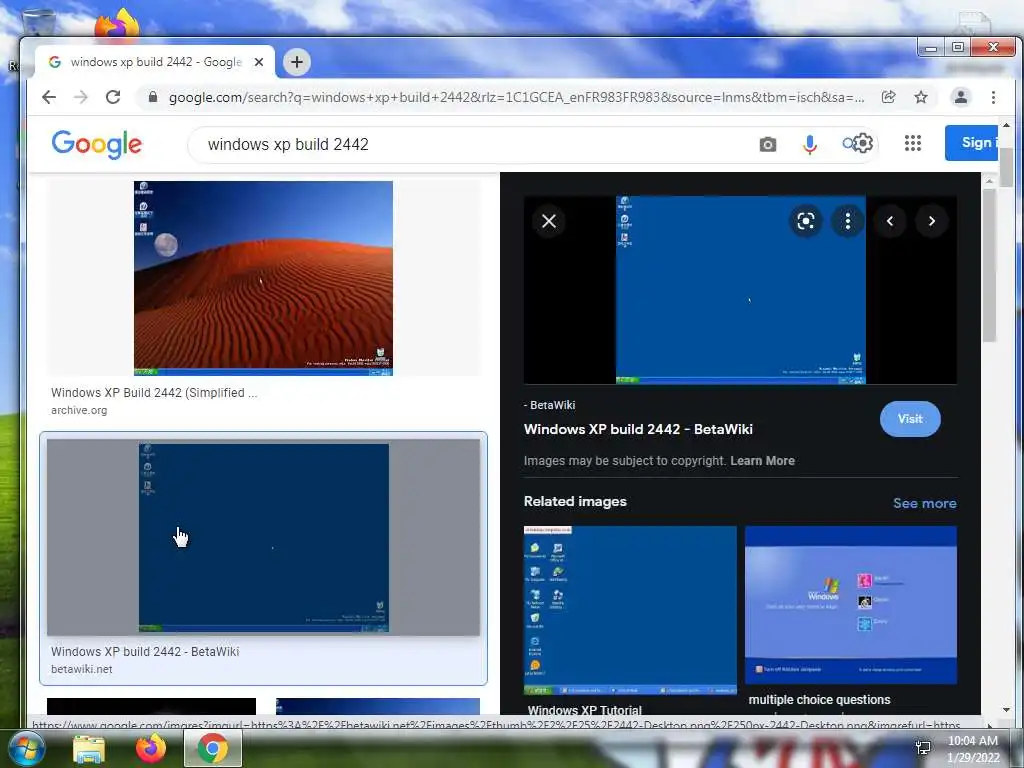View site security padlock info
The width and height of the screenshot is (1024, 768).
click(x=153, y=97)
